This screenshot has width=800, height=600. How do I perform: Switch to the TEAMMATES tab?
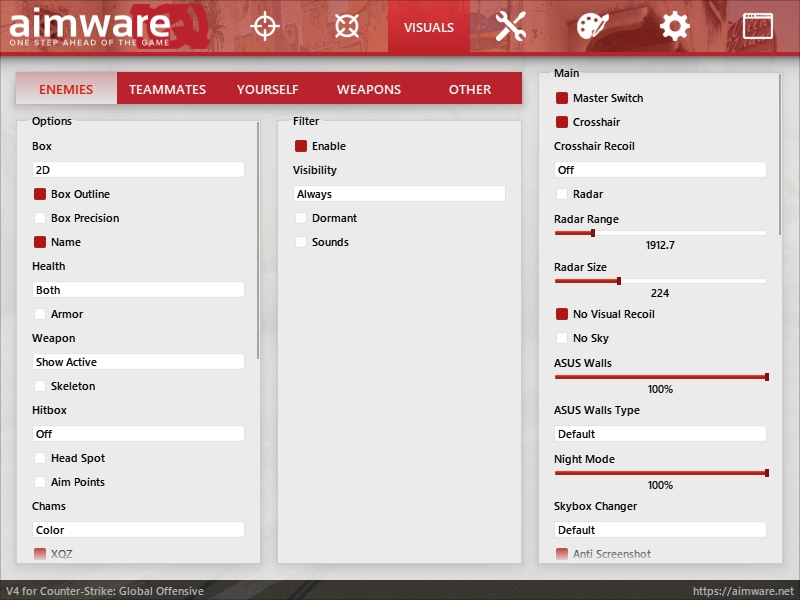point(167,89)
